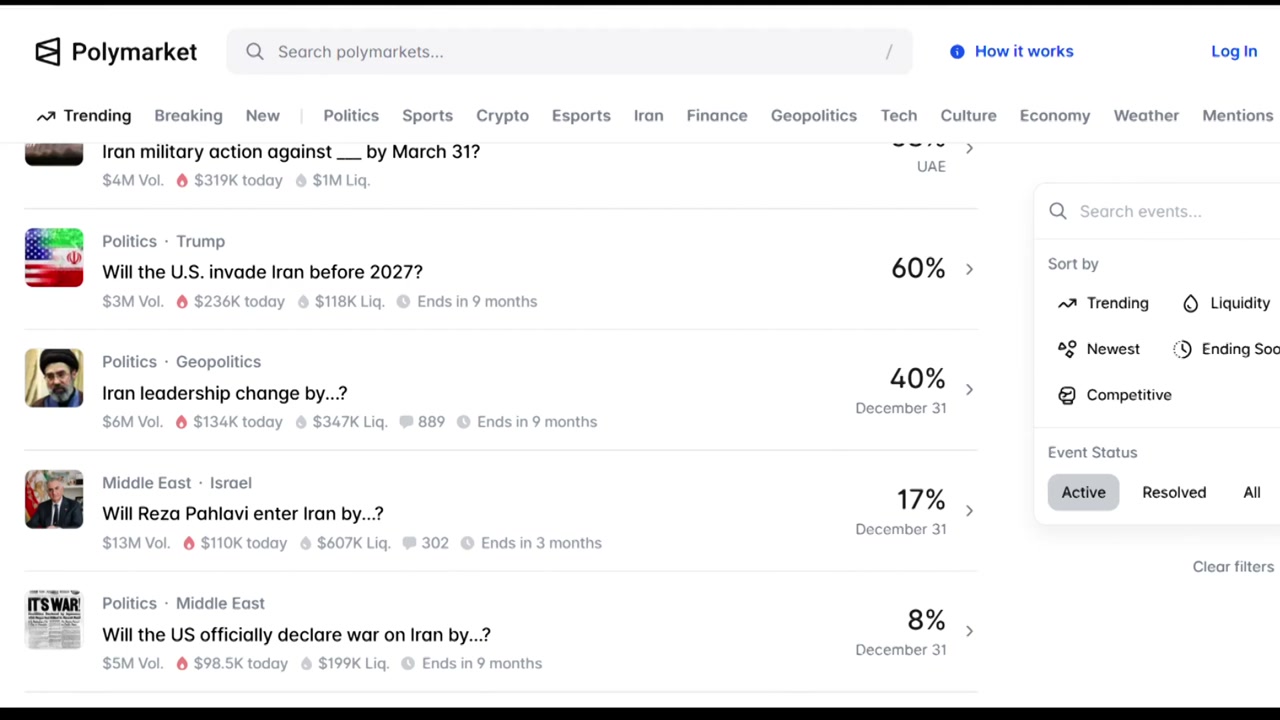The image size is (1280, 720).
Task: Click the Newest sort icon
Action: click(x=1067, y=349)
